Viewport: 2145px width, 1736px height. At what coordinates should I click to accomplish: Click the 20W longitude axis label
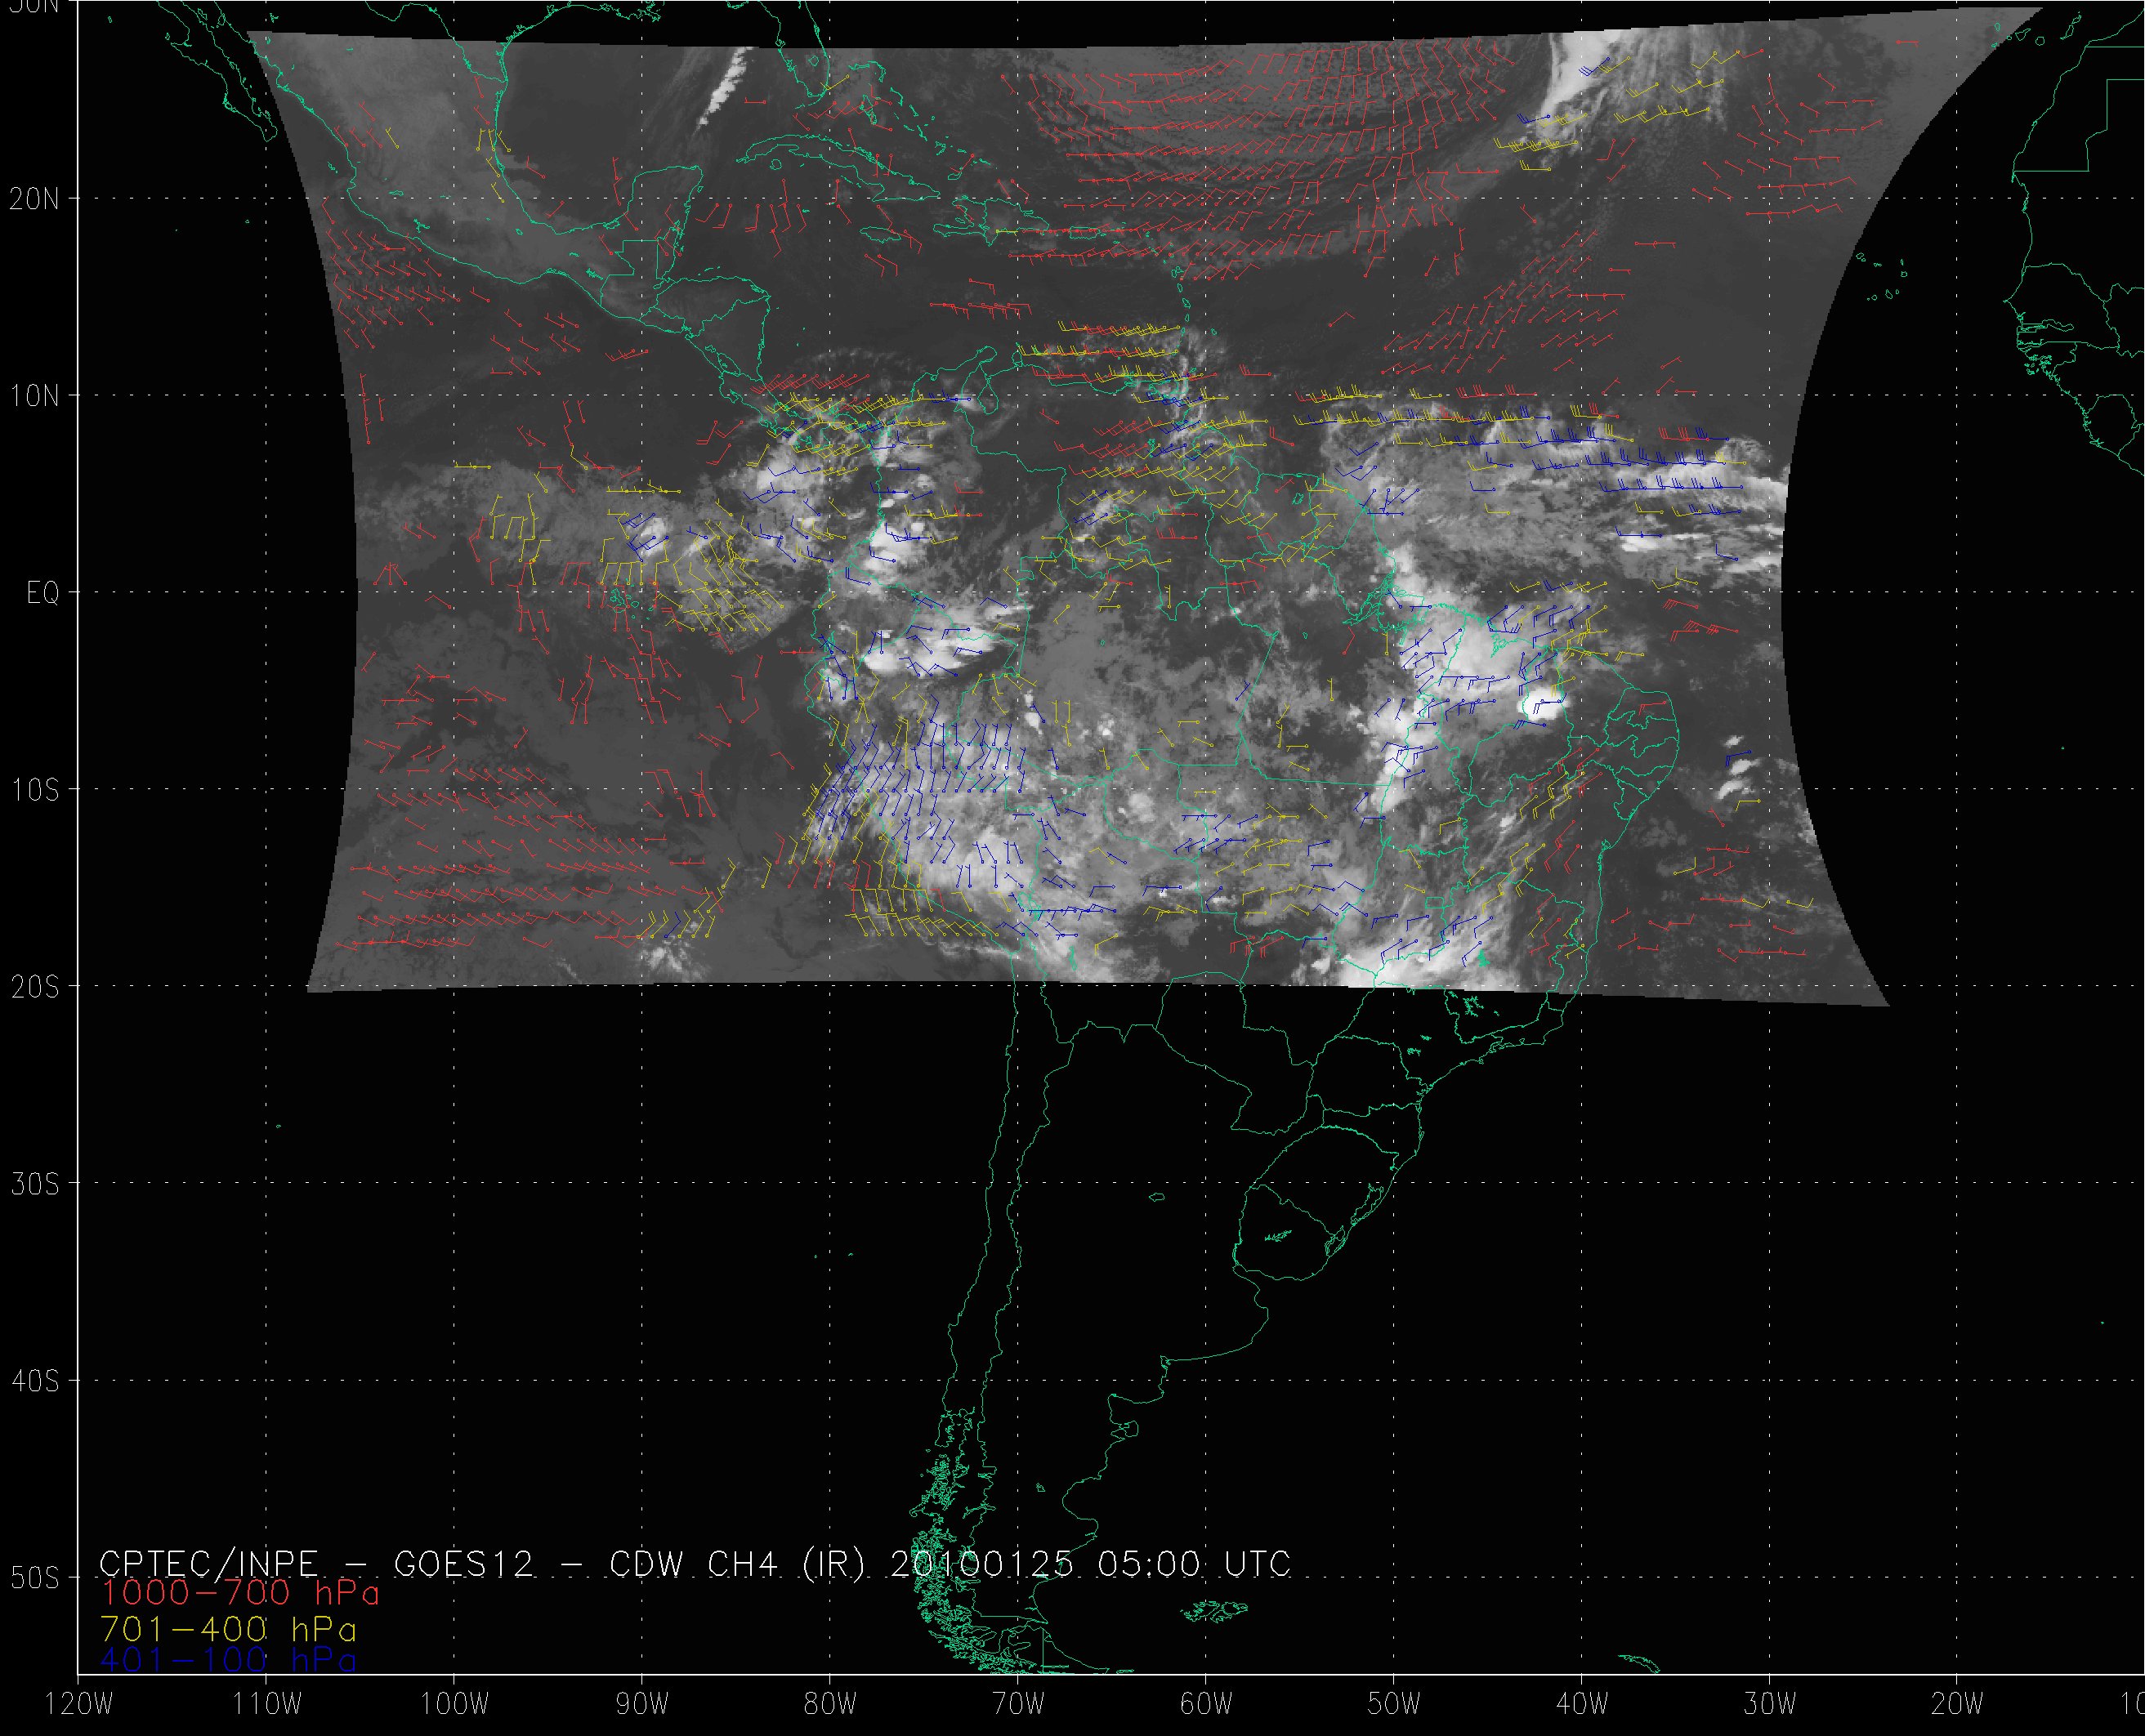pyautogui.click(x=1957, y=1704)
